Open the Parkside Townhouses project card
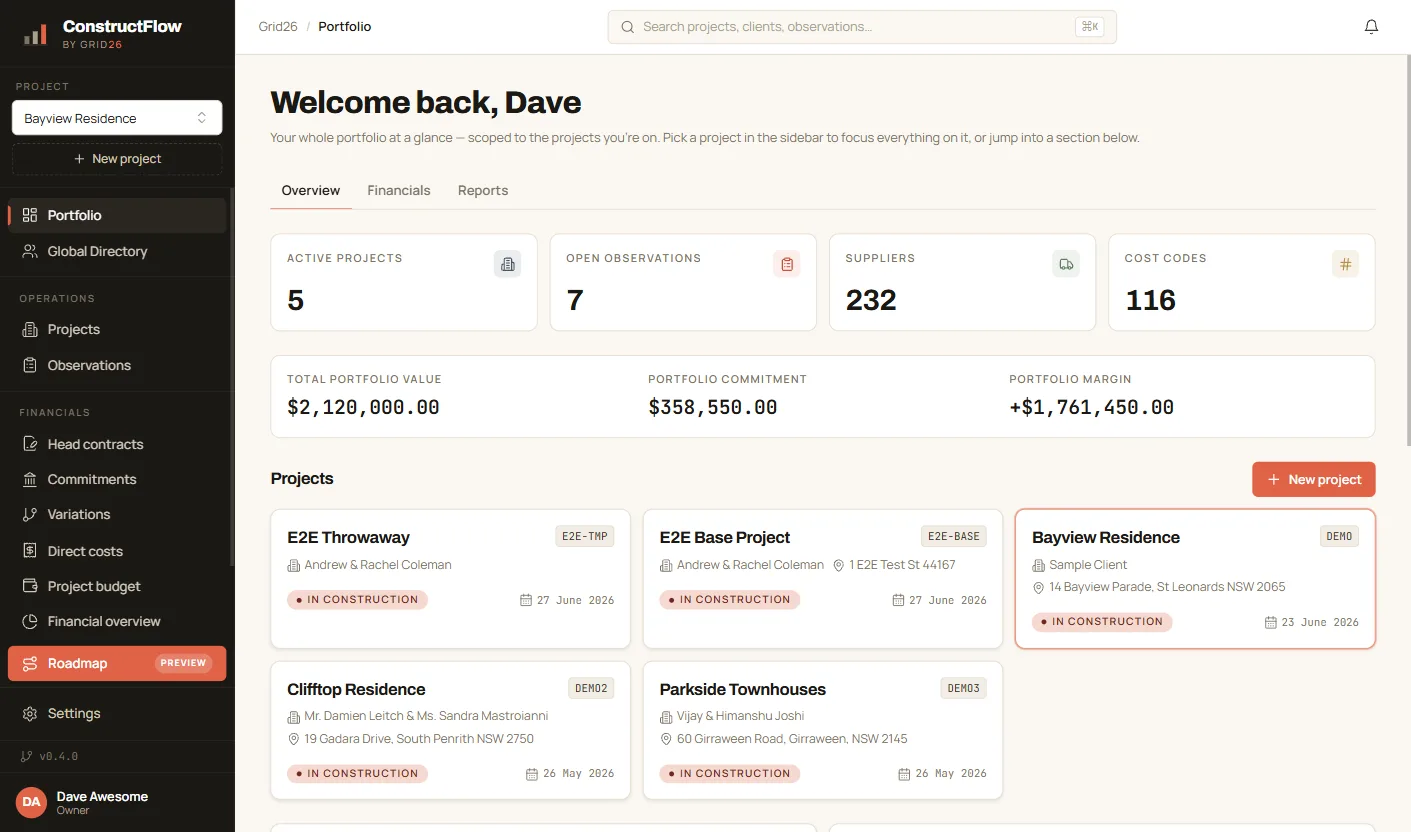 [823, 730]
